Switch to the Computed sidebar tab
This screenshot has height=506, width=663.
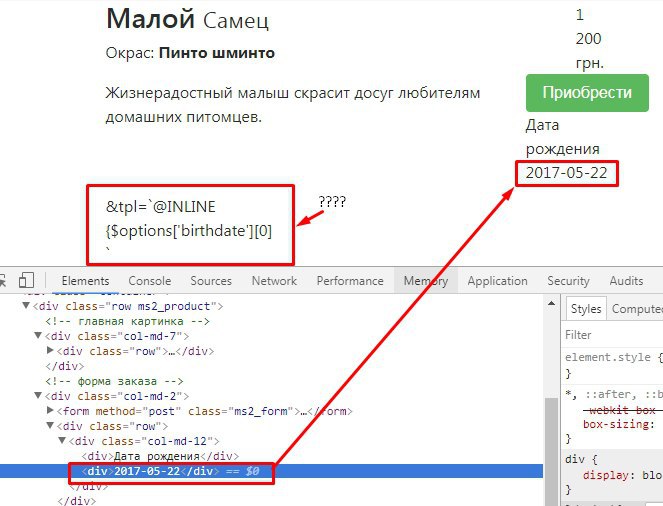point(636,309)
